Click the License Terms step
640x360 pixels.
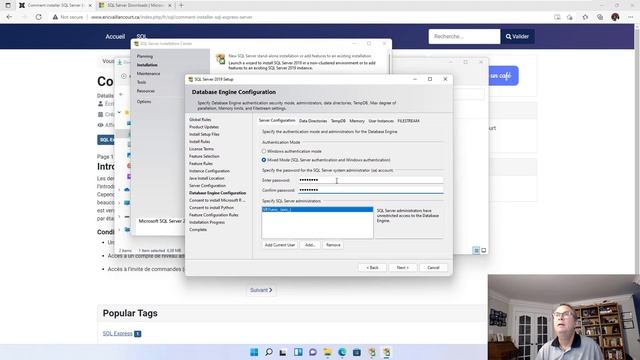coord(201,149)
